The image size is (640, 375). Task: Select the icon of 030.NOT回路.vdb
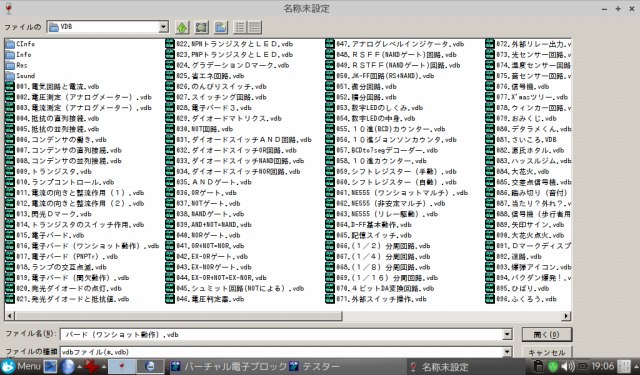170,129
